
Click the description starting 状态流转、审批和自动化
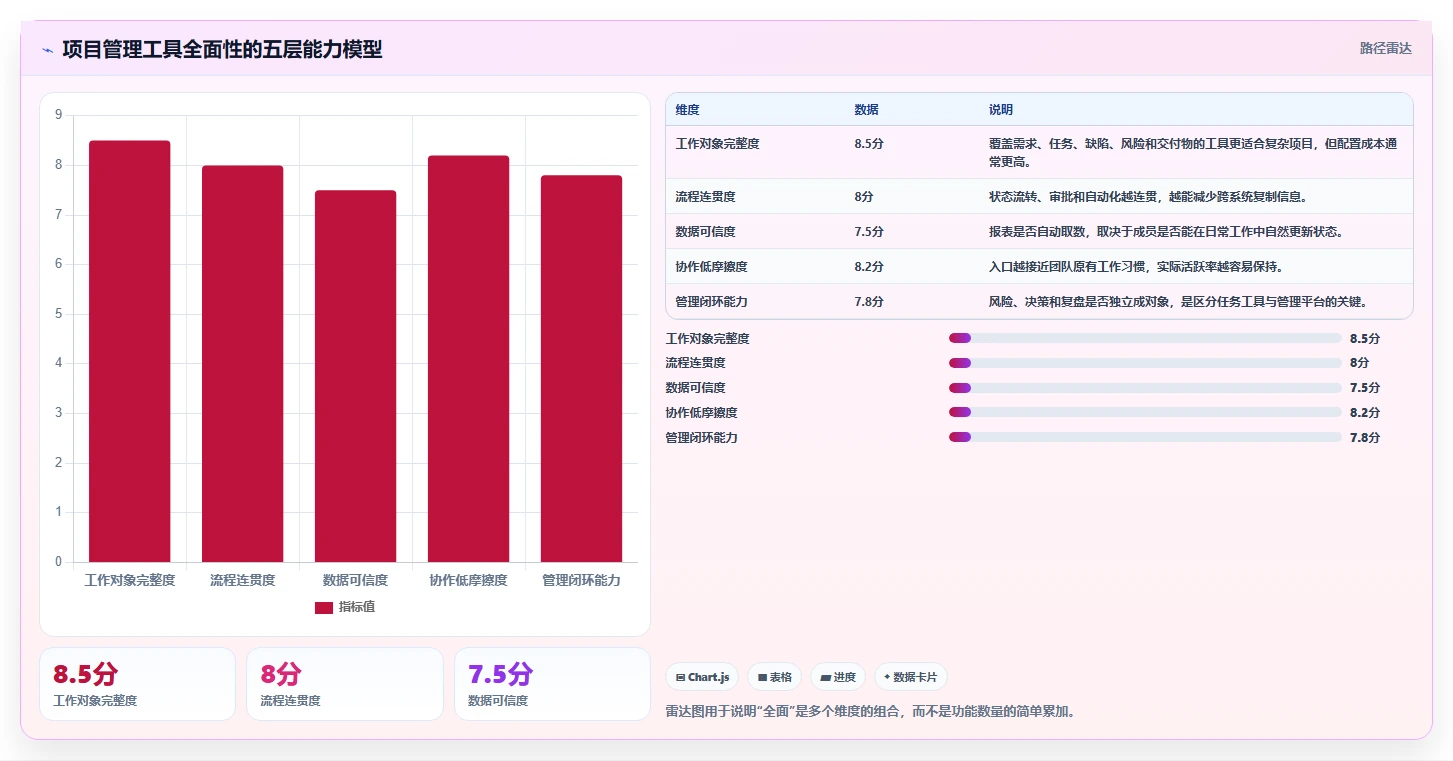coord(1148,196)
